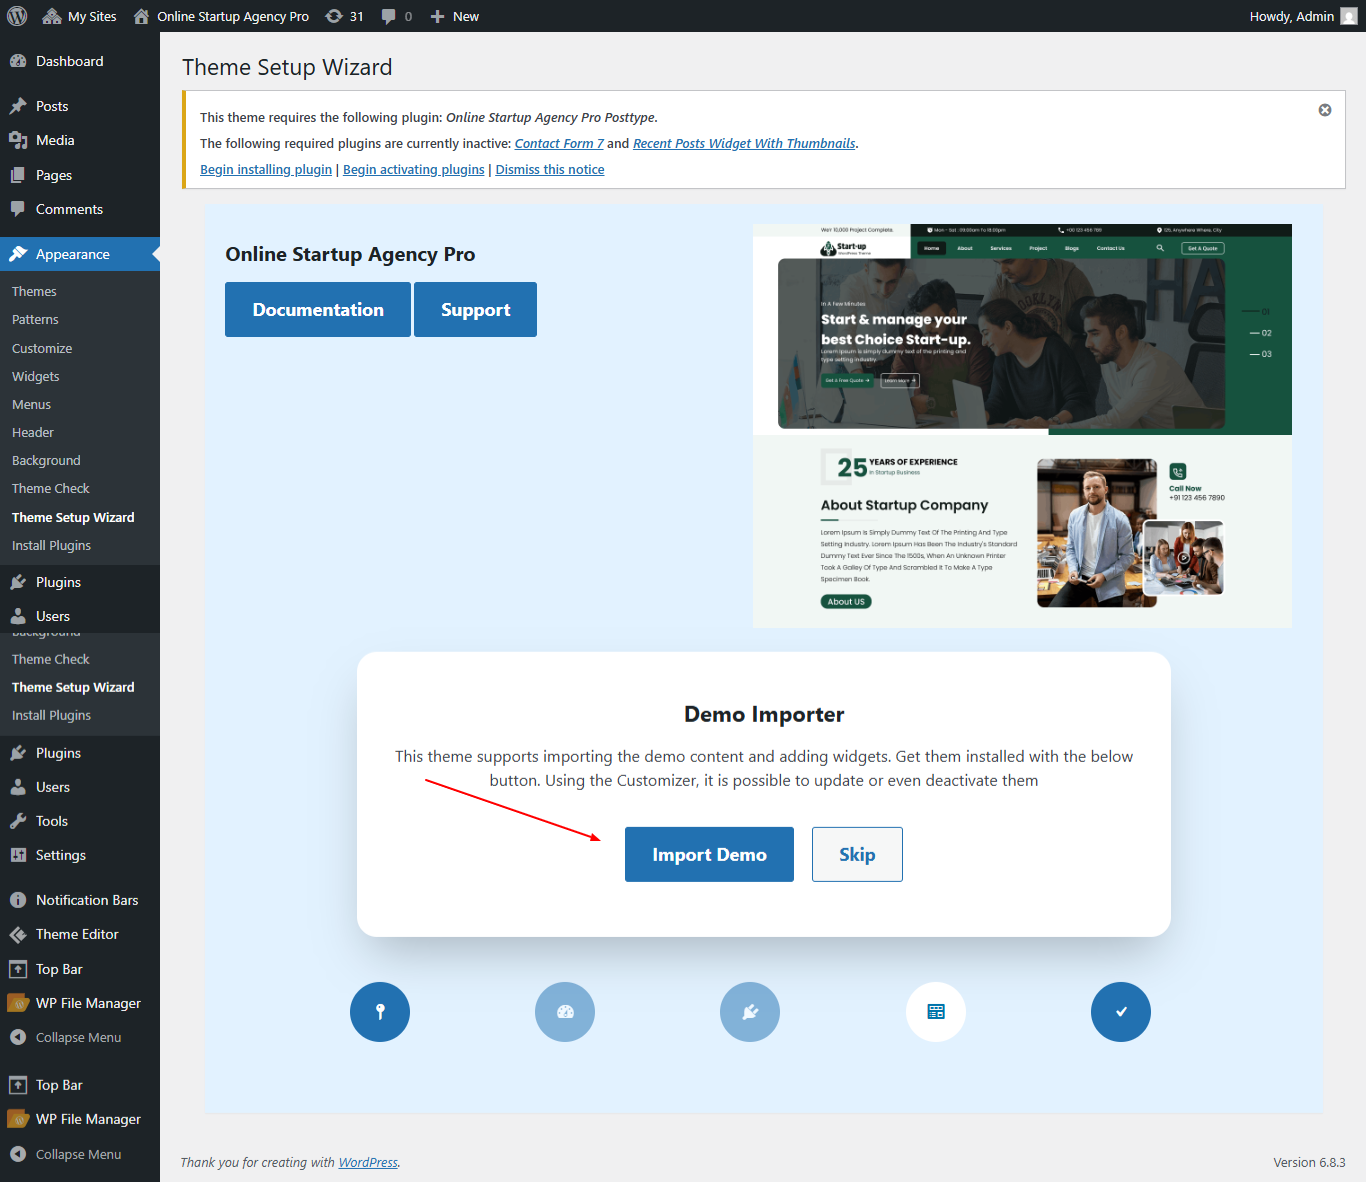Open Notification Bars in sidebar
This screenshot has width=1366, height=1182.
tap(87, 900)
